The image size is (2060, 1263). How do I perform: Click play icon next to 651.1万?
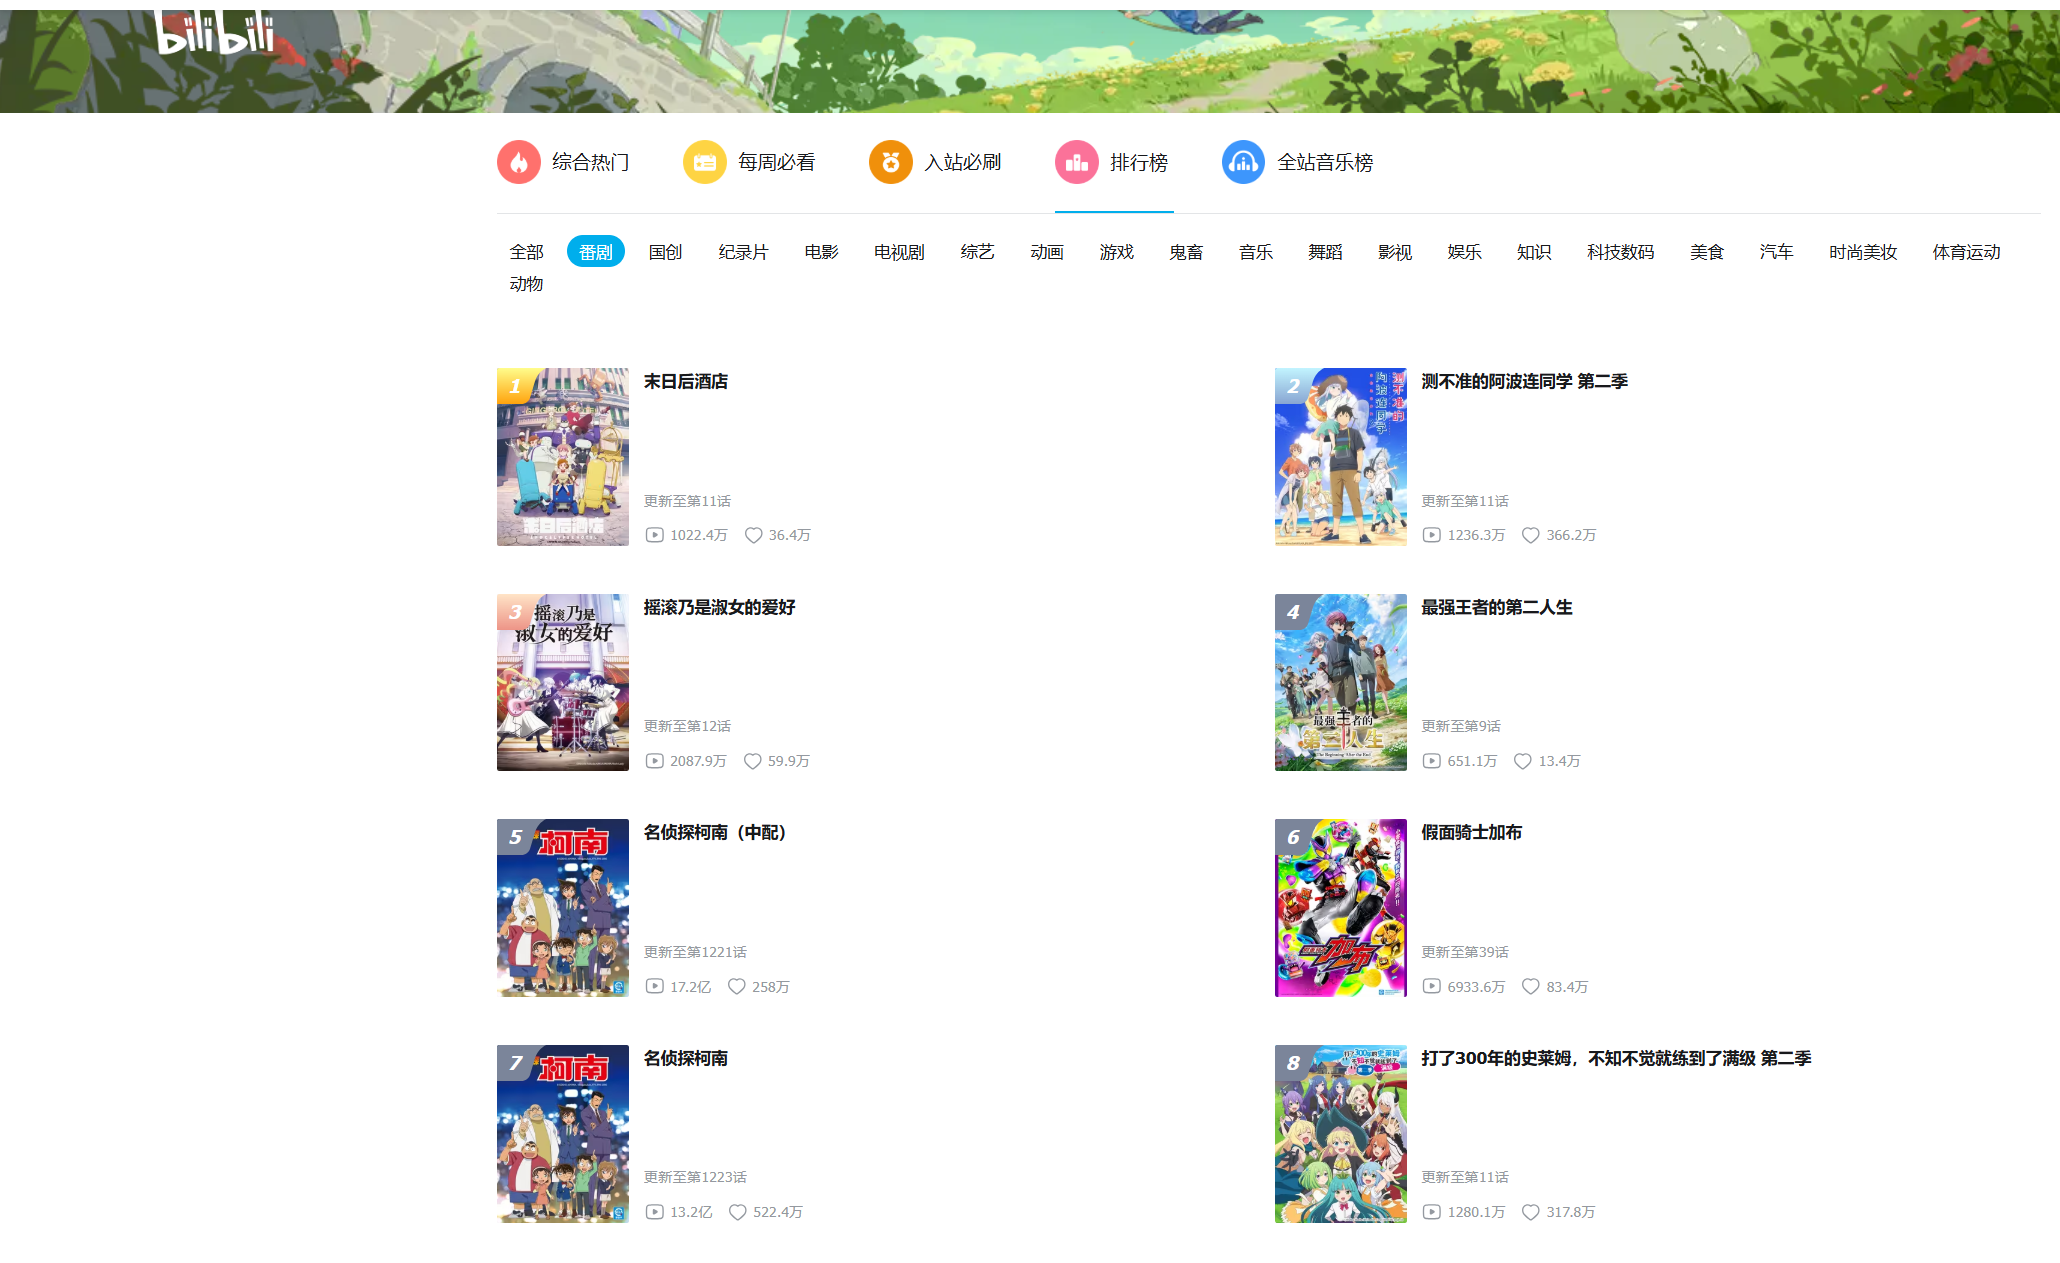click(1432, 761)
